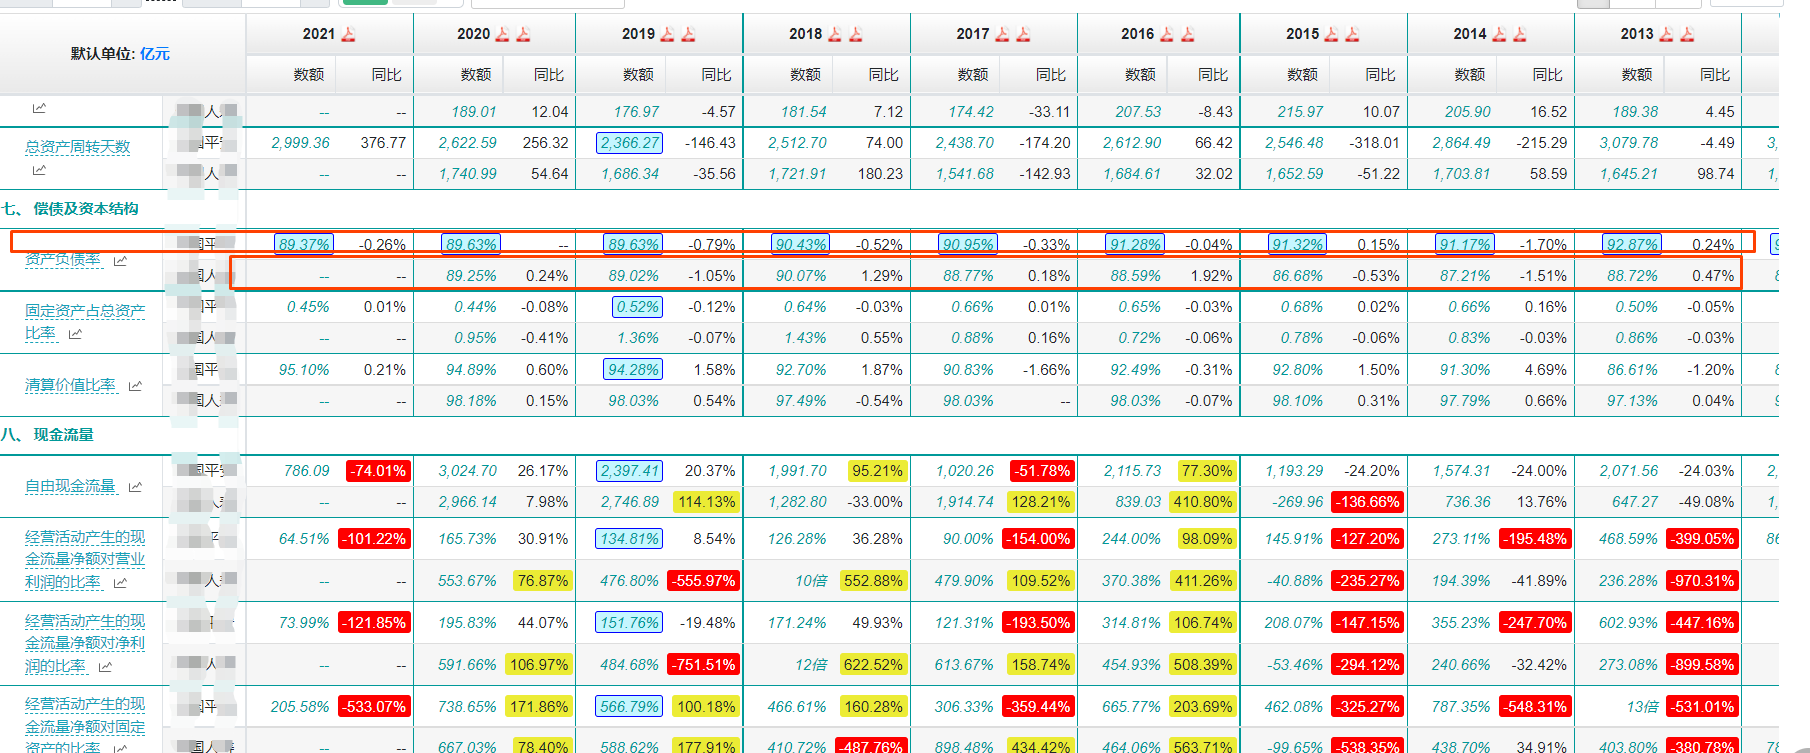This screenshot has width=1810, height=753.
Task: Click section heading 七、偿债及资本结构
Action: (70, 209)
